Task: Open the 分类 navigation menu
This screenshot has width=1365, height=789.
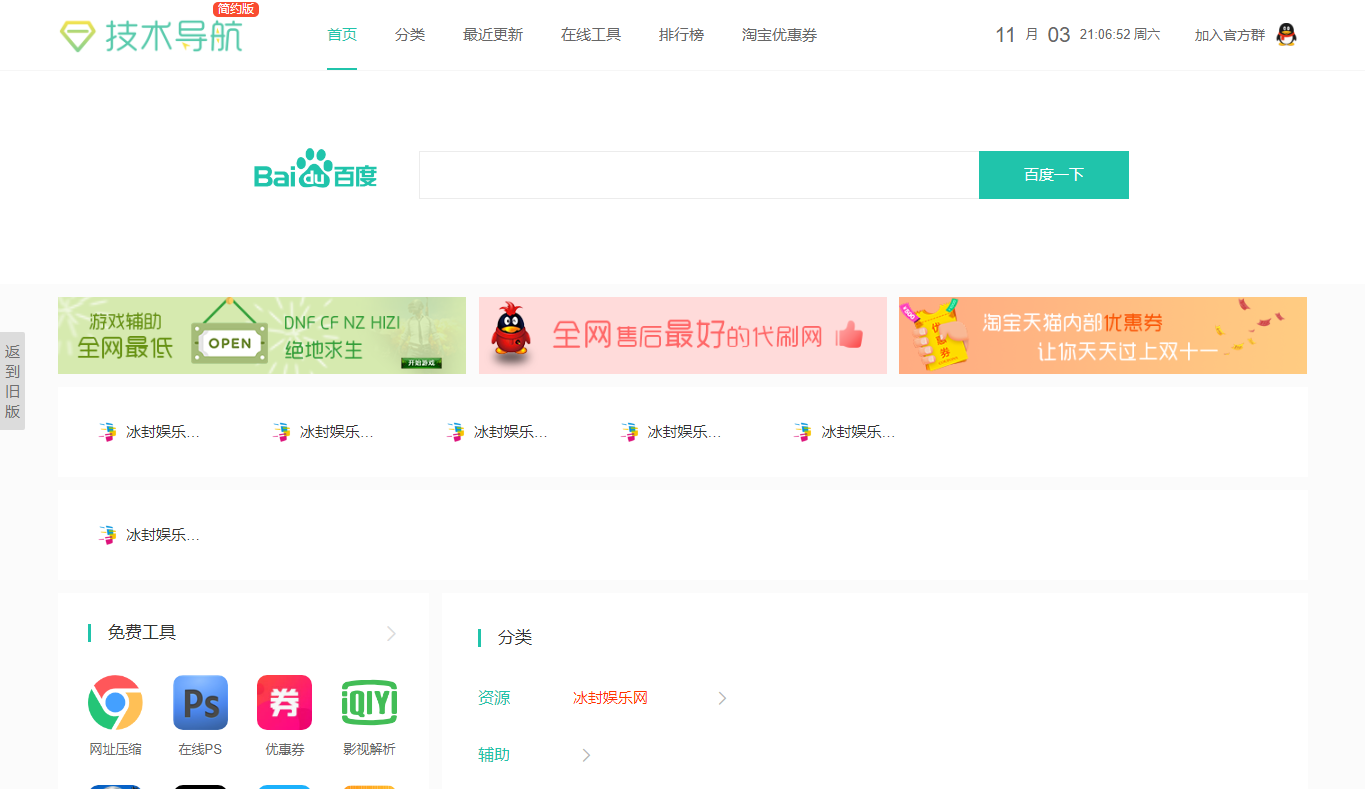Action: 410,35
